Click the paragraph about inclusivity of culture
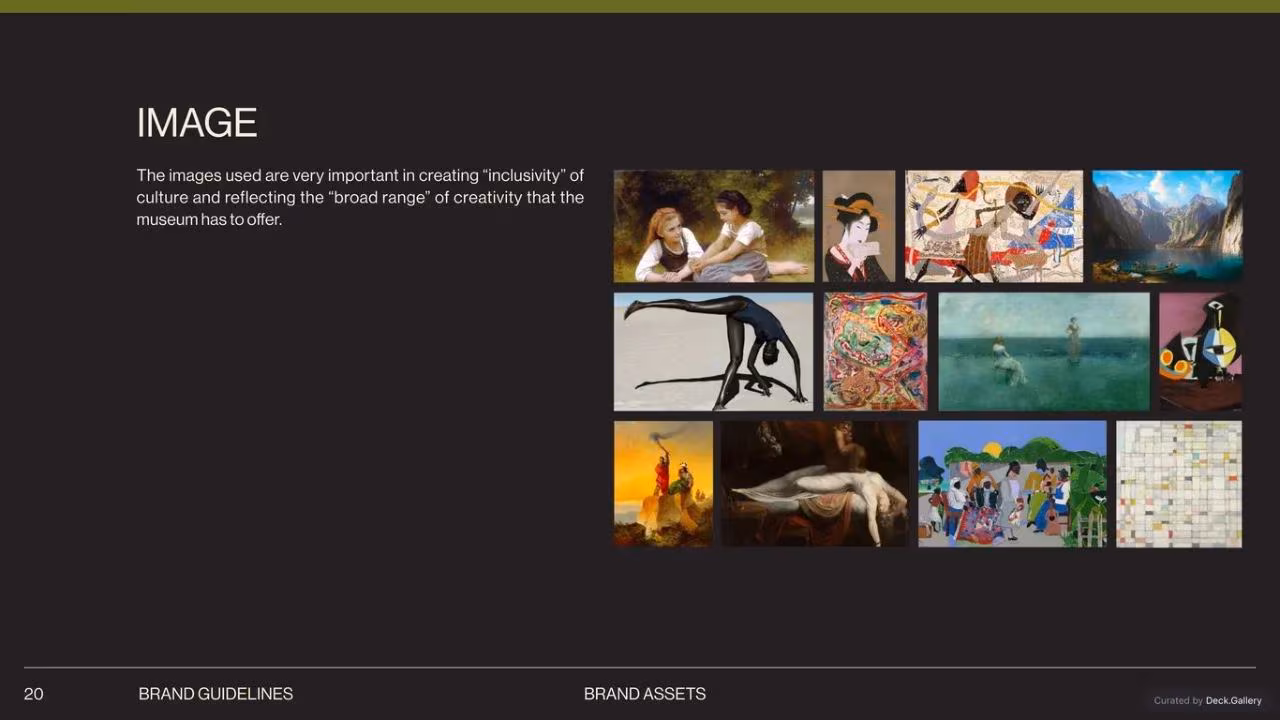This screenshot has width=1280, height=720. pyautogui.click(x=360, y=197)
